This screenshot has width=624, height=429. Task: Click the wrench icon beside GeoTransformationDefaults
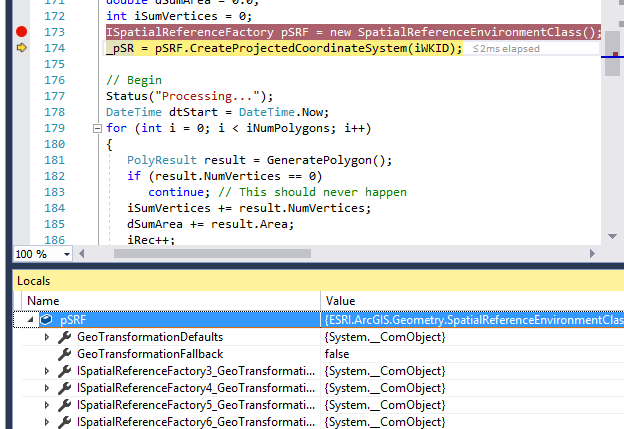pyautogui.click(x=64, y=337)
